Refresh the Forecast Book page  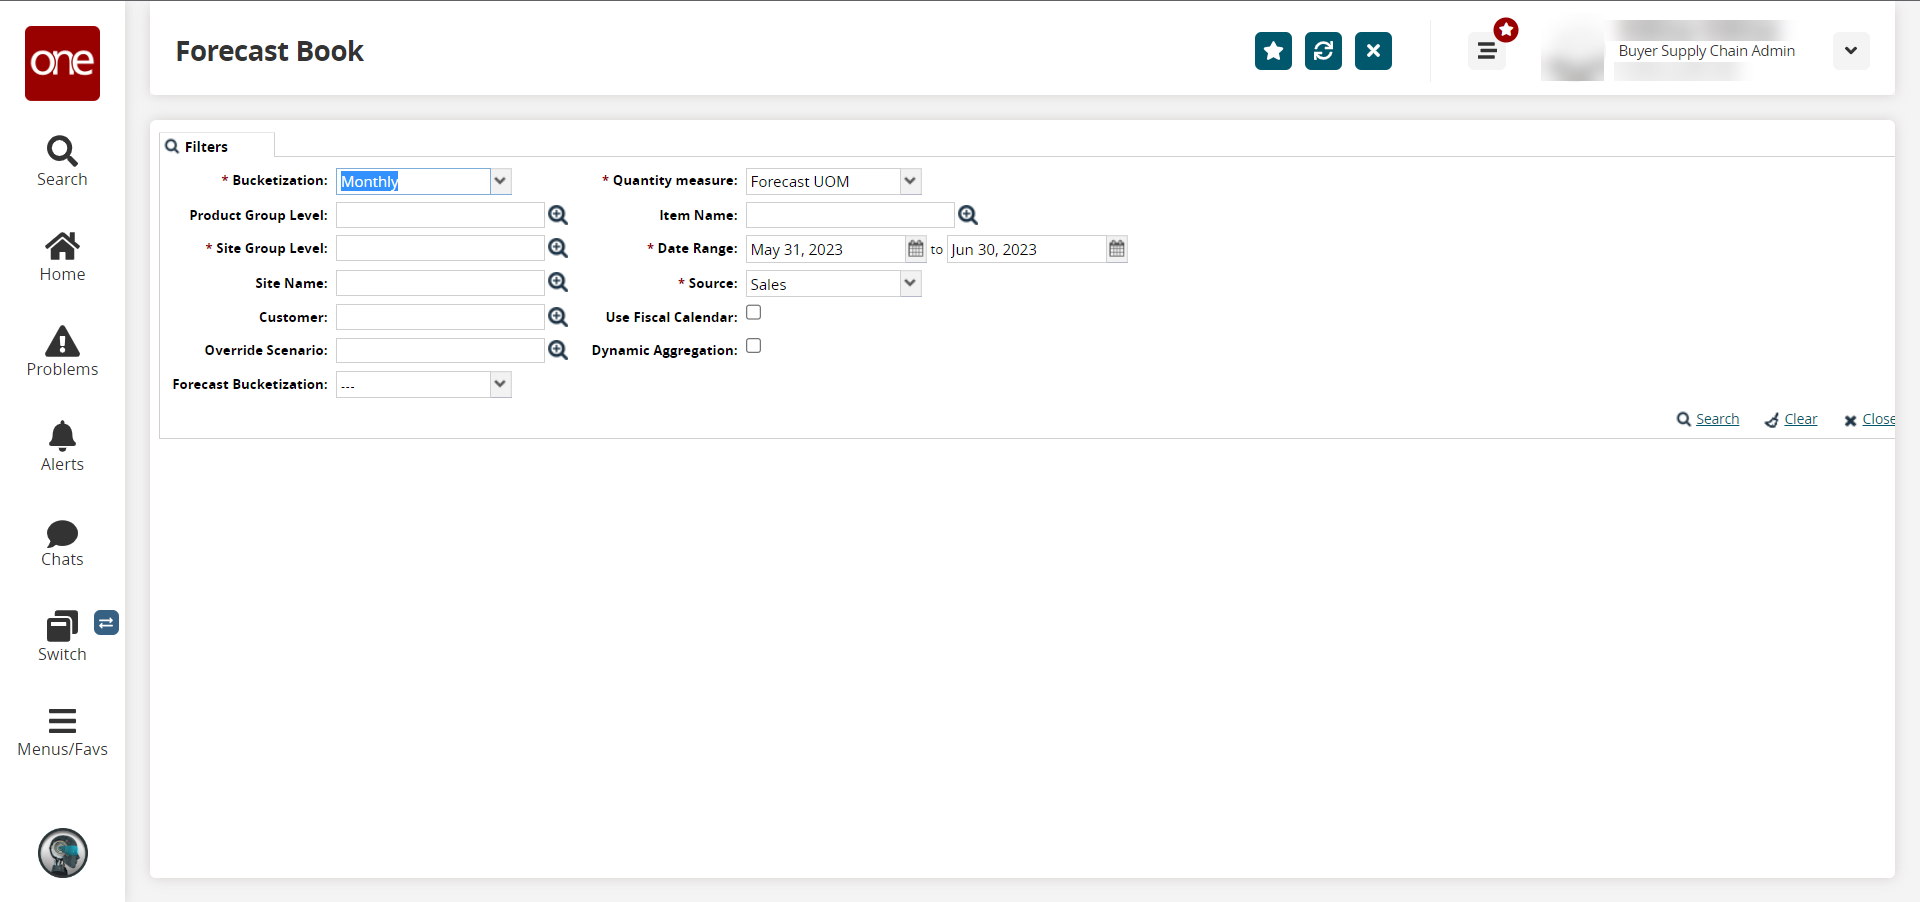(x=1323, y=51)
